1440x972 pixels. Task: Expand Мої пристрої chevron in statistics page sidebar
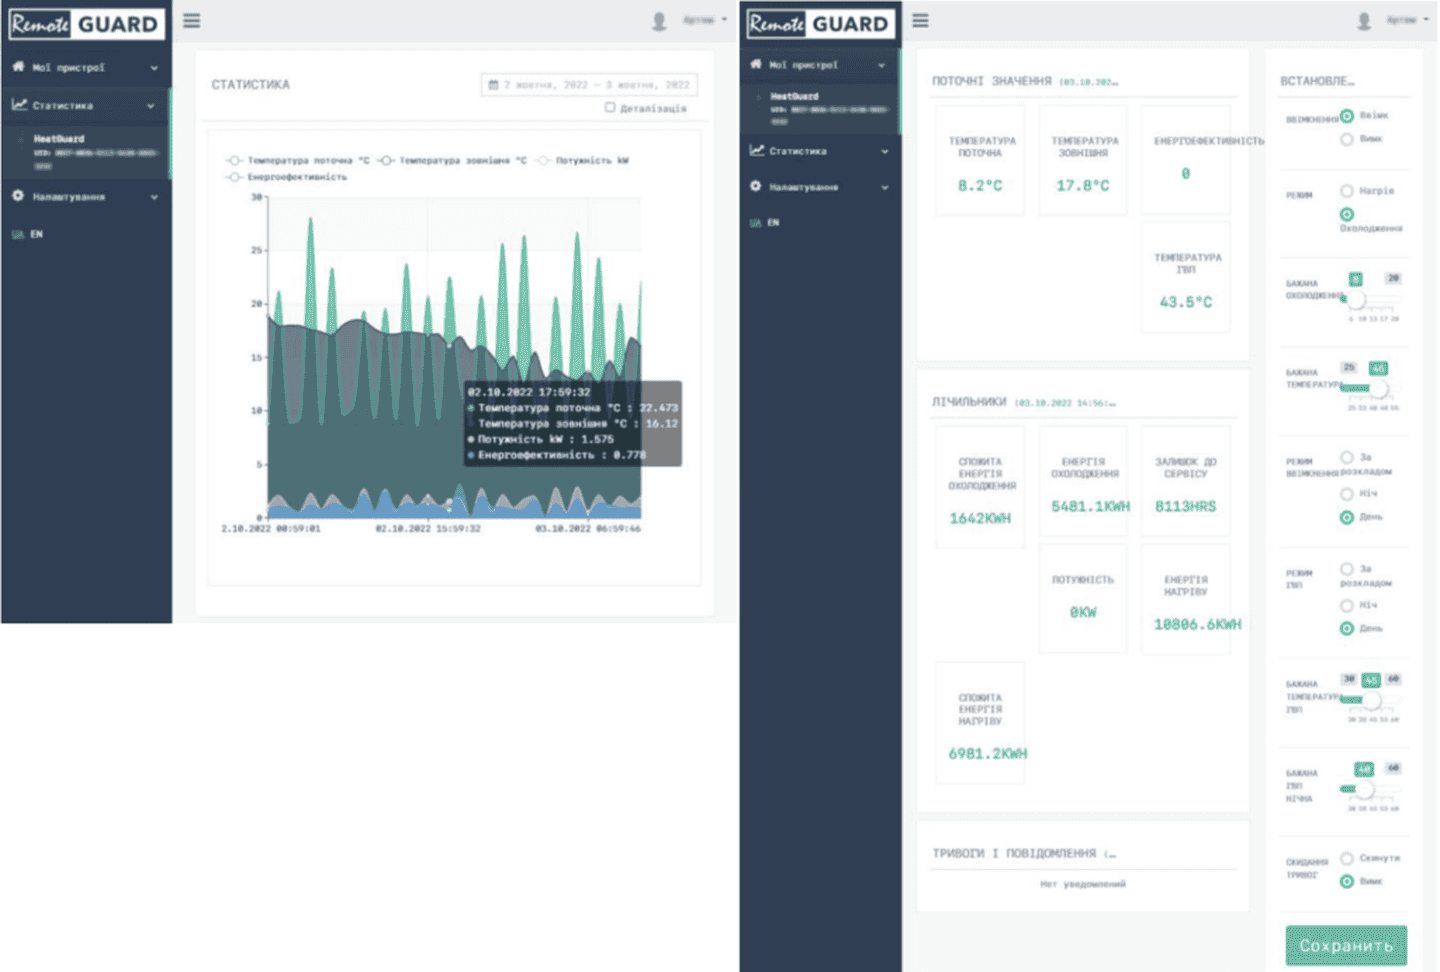(x=154, y=68)
